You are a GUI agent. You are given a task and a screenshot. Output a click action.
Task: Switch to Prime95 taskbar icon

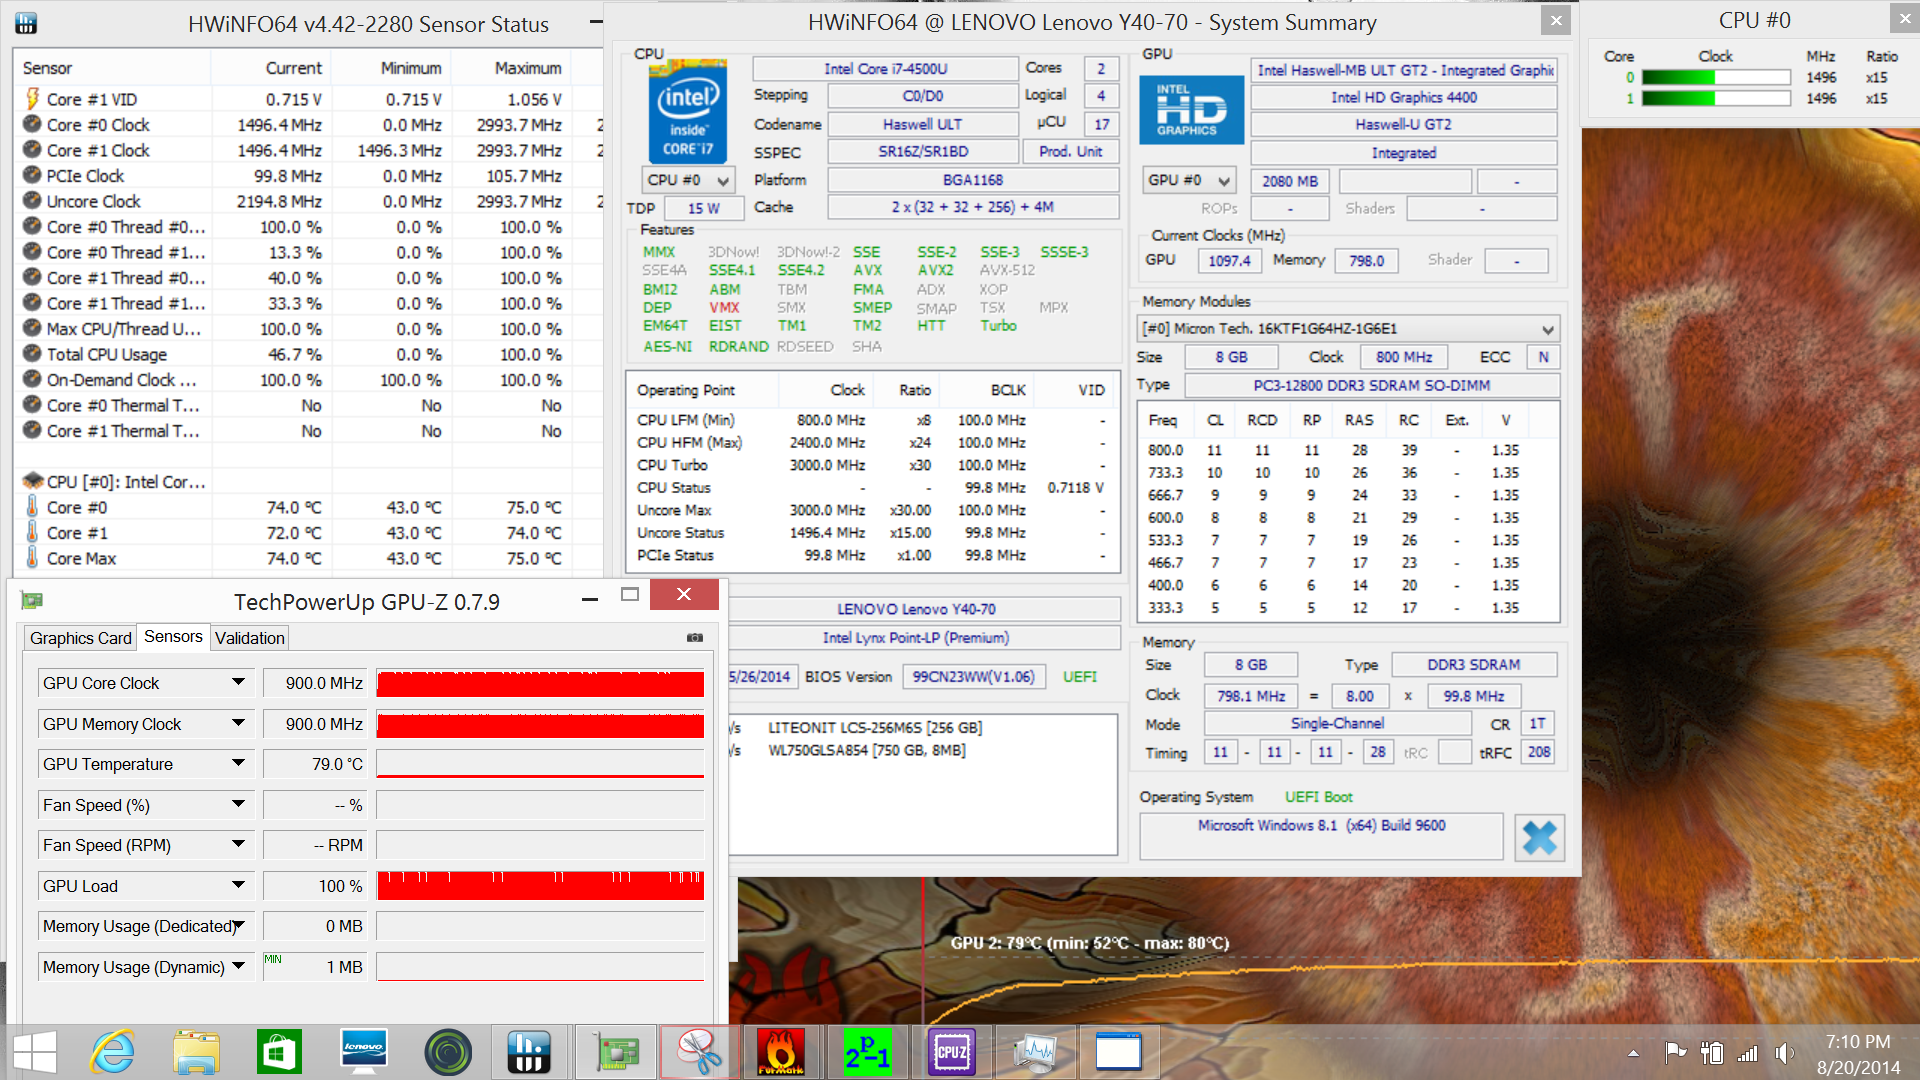(x=866, y=1052)
